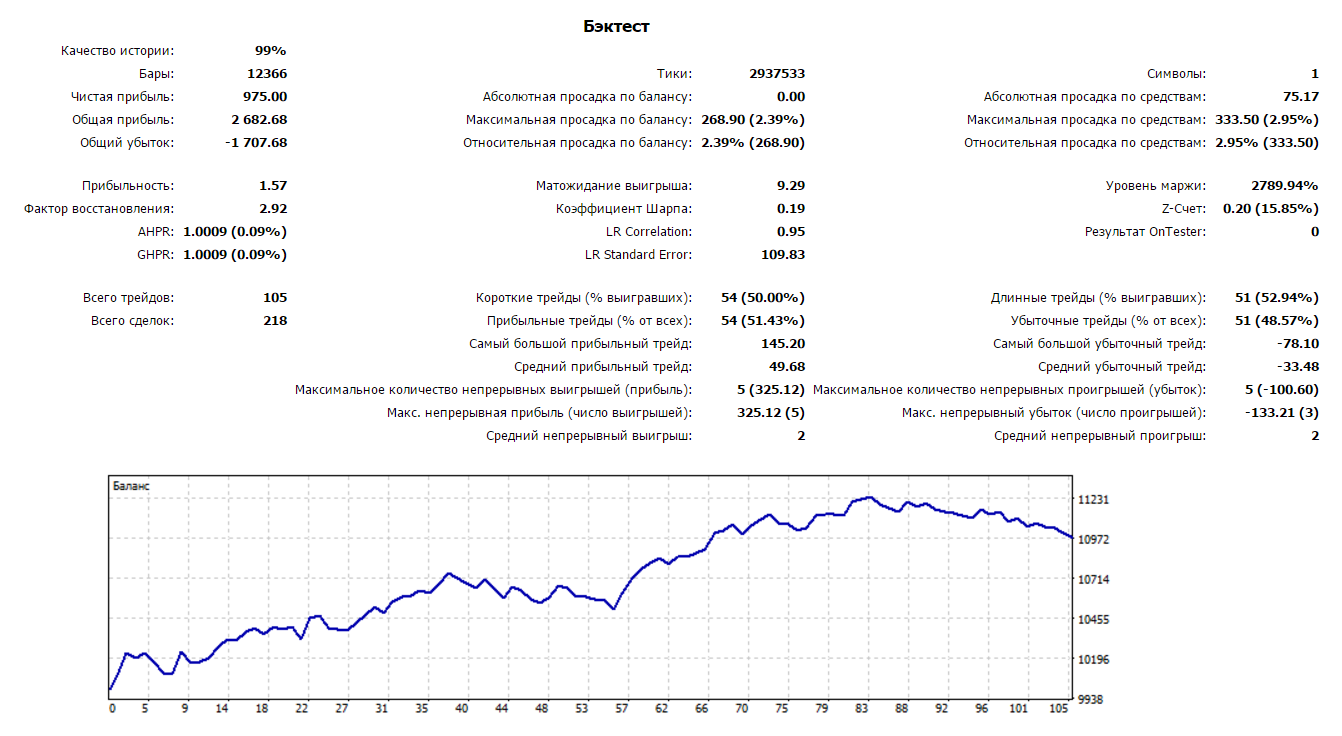Click the Коэффициент Шарпа label
The height and width of the screenshot is (736, 1342).
point(624,209)
